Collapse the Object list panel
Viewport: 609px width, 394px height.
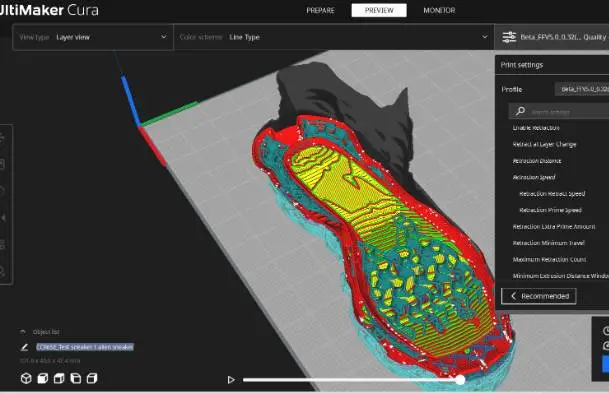[23, 332]
